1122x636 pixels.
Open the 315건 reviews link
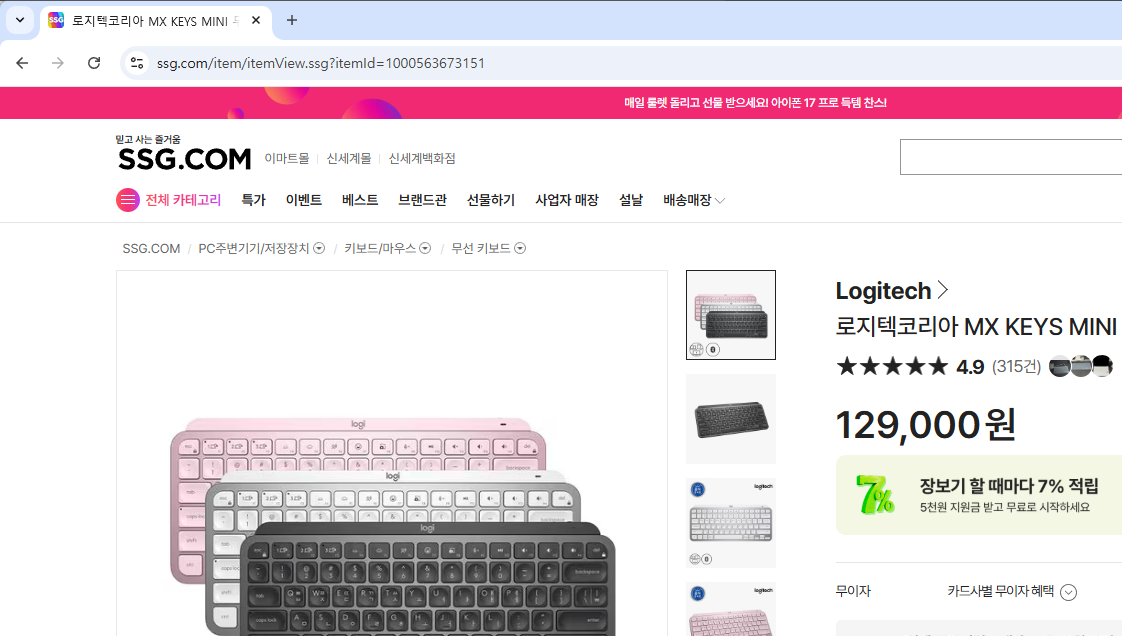click(x=1016, y=367)
